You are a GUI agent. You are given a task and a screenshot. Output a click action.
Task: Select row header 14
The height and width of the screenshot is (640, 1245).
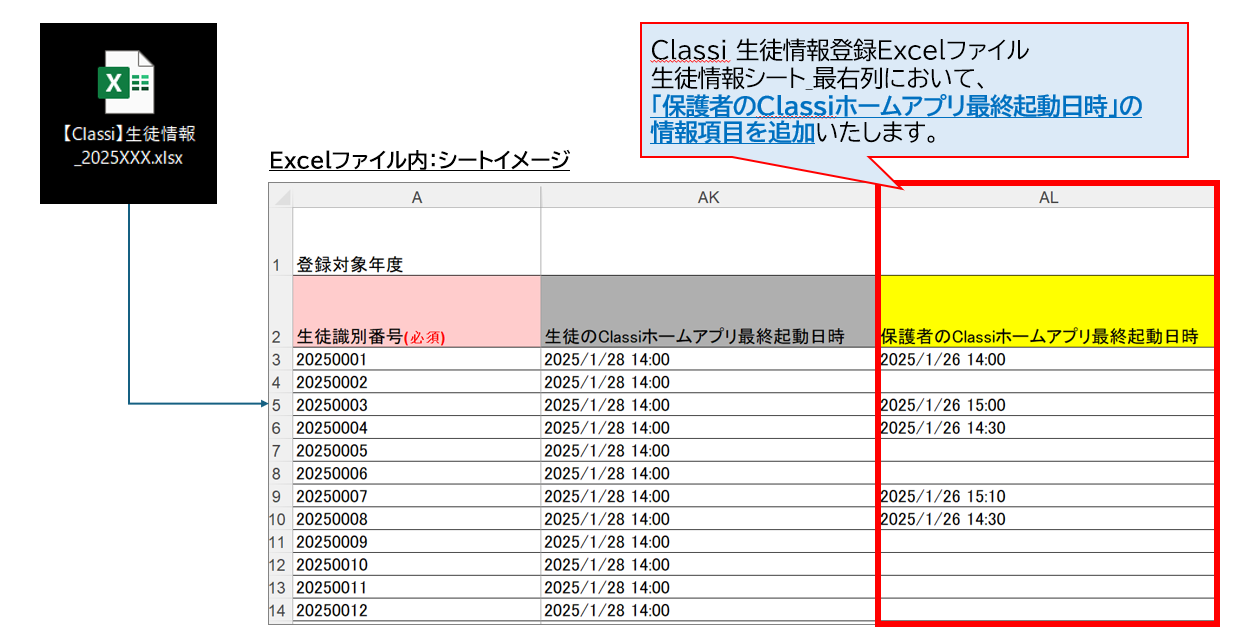click(279, 611)
